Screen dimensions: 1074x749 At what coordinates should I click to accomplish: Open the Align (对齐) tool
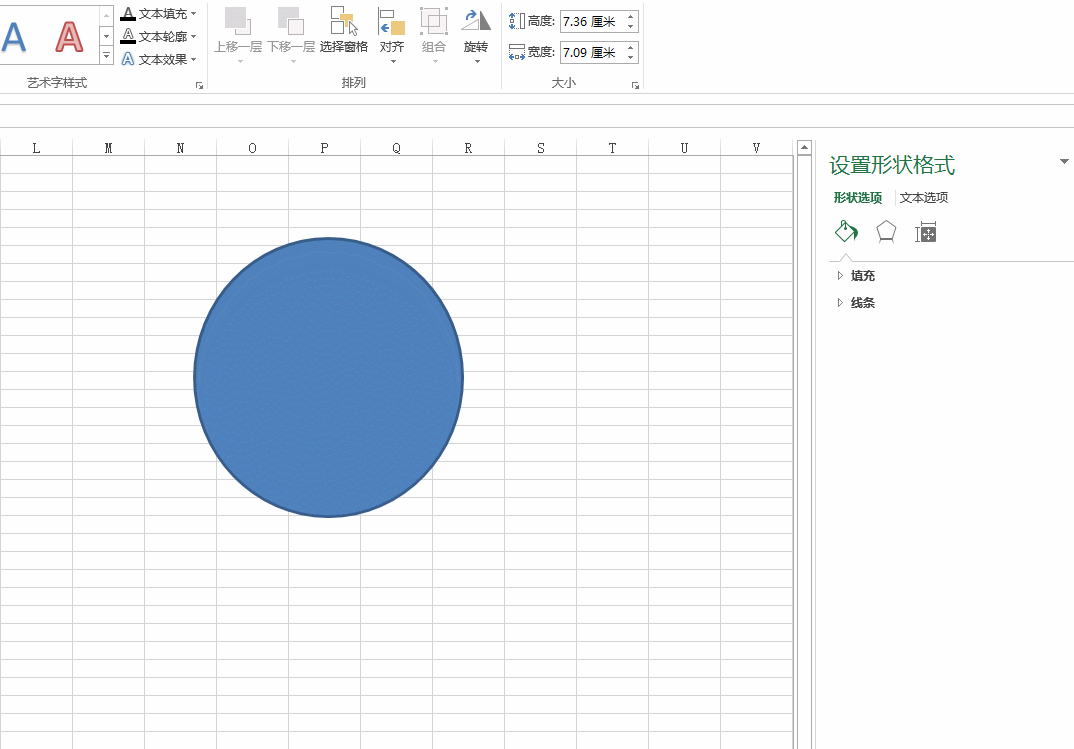pos(392,21)
